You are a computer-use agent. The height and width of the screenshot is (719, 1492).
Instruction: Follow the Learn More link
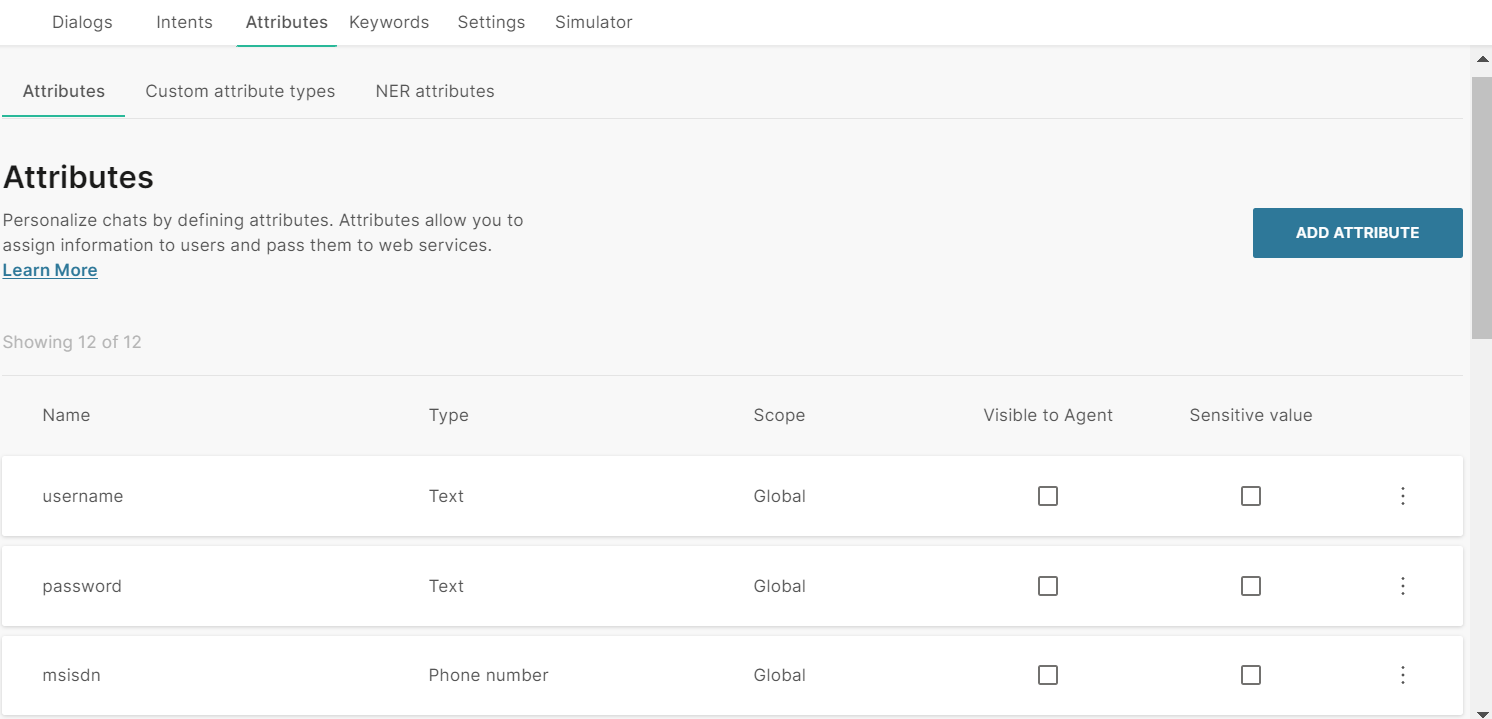click(x=50, y=270)
